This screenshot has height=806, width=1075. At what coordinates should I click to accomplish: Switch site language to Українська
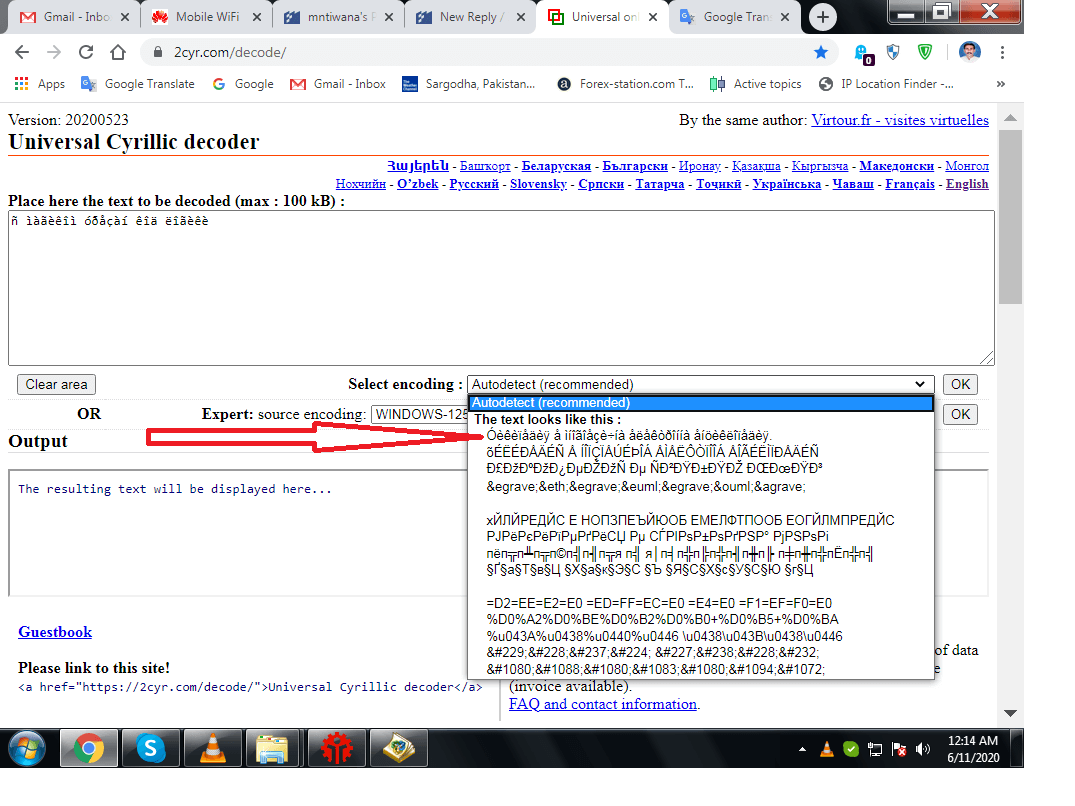(786, 184)
